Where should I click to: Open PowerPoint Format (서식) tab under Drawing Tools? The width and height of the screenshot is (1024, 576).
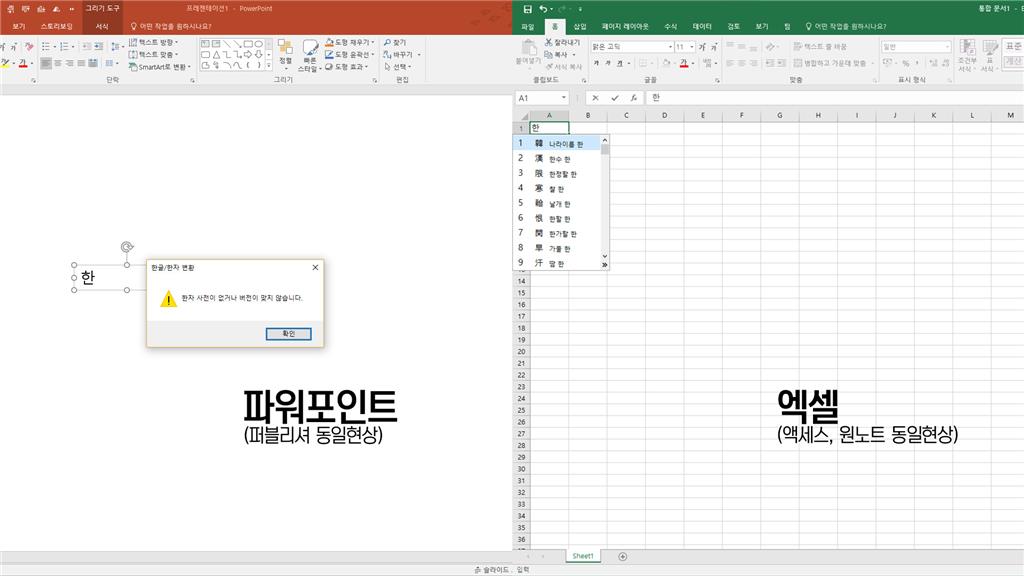pyautogui.click(x=102, y=27)
